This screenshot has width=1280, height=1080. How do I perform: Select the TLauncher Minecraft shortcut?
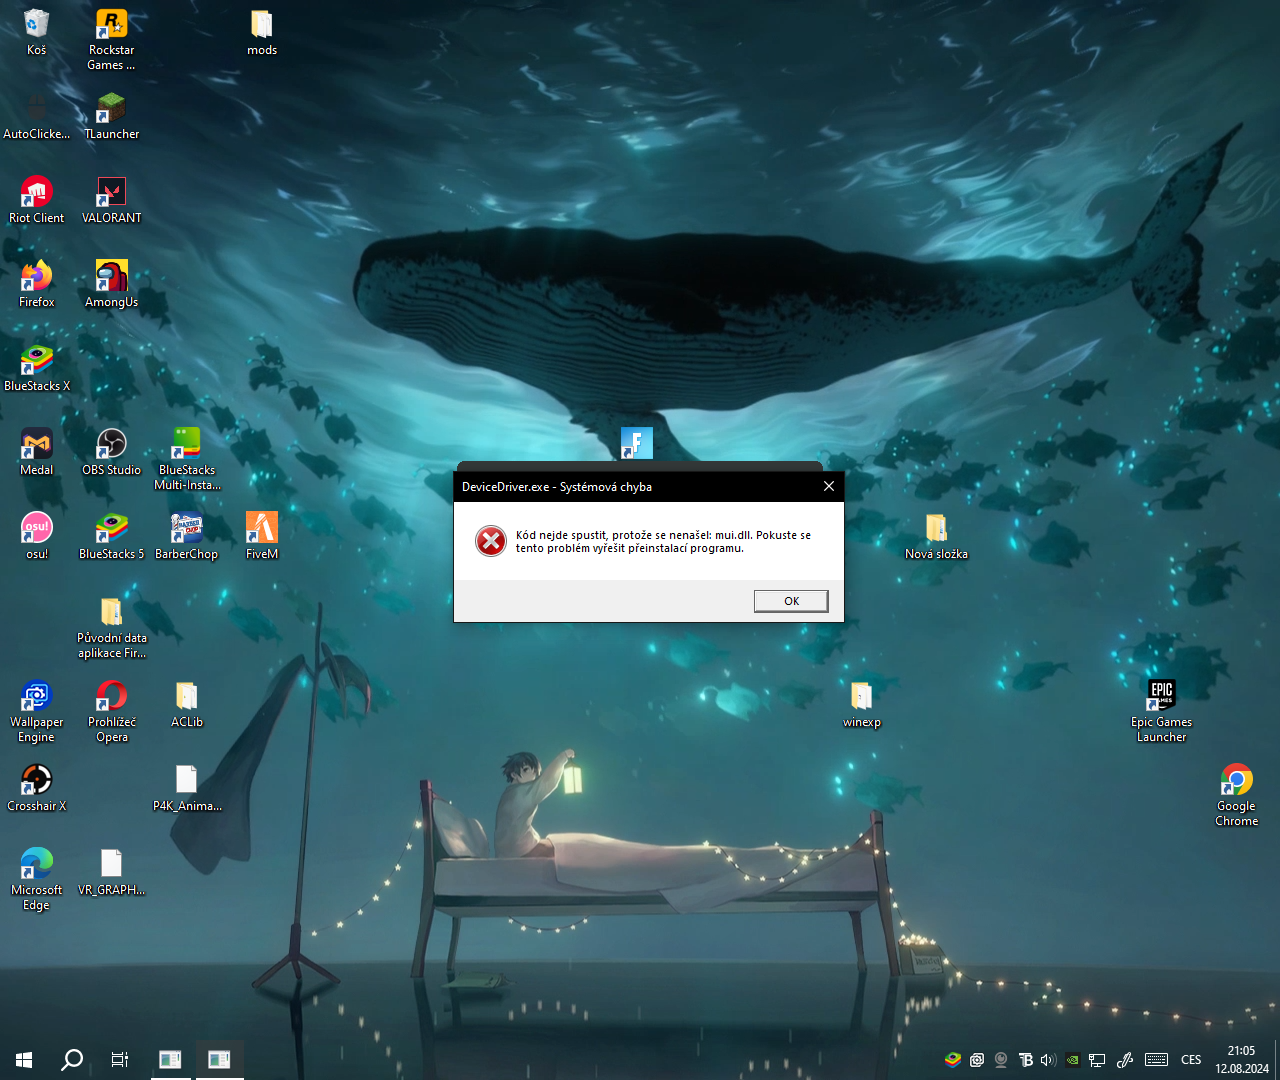click(111, 116)
